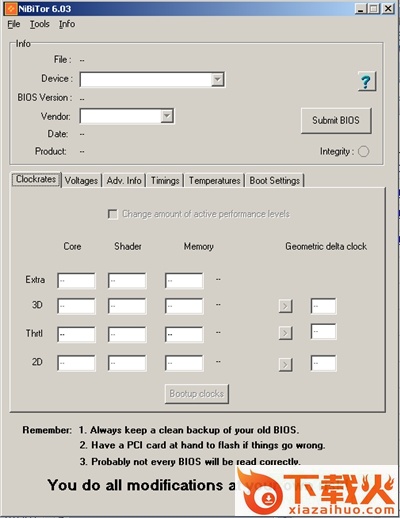Open the Tools menu

[x=40, y=24]
